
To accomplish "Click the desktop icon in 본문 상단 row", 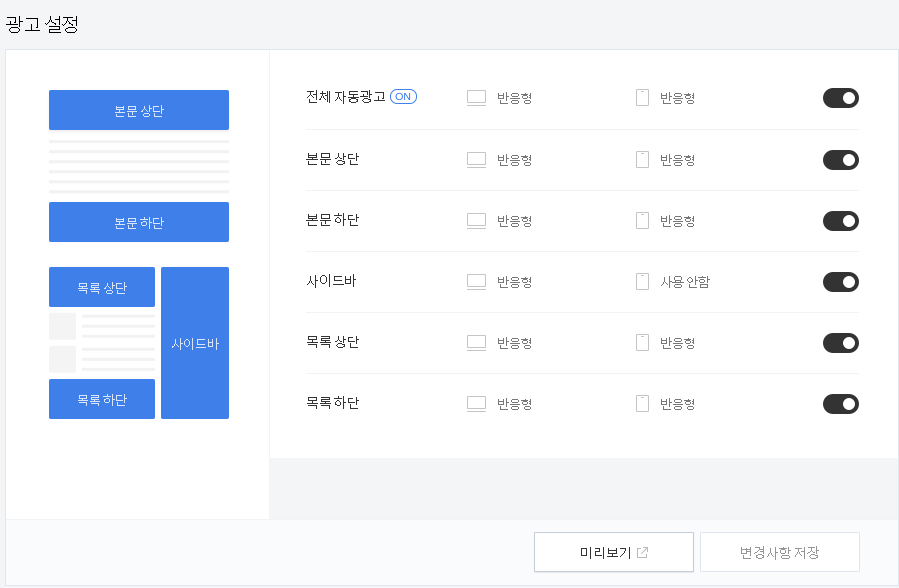I will pos(476,160).
